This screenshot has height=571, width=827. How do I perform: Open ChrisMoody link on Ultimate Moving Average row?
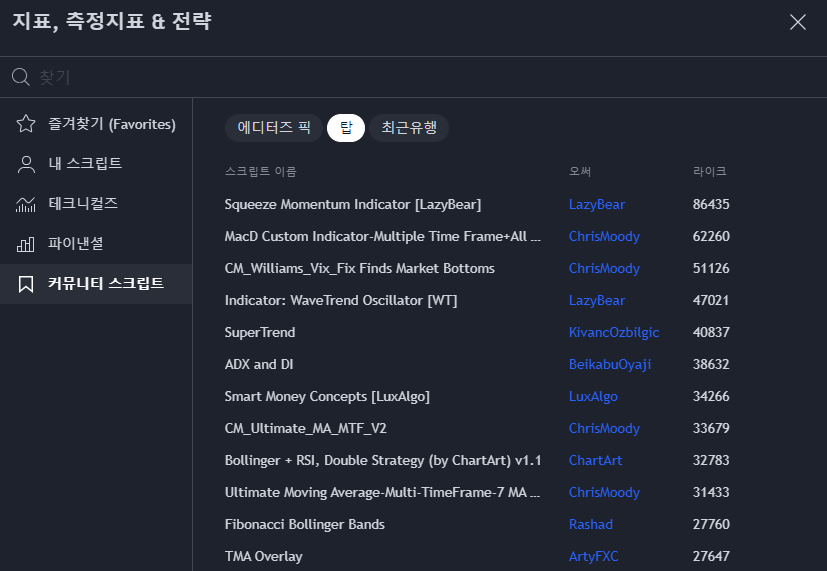click(604, 492)
